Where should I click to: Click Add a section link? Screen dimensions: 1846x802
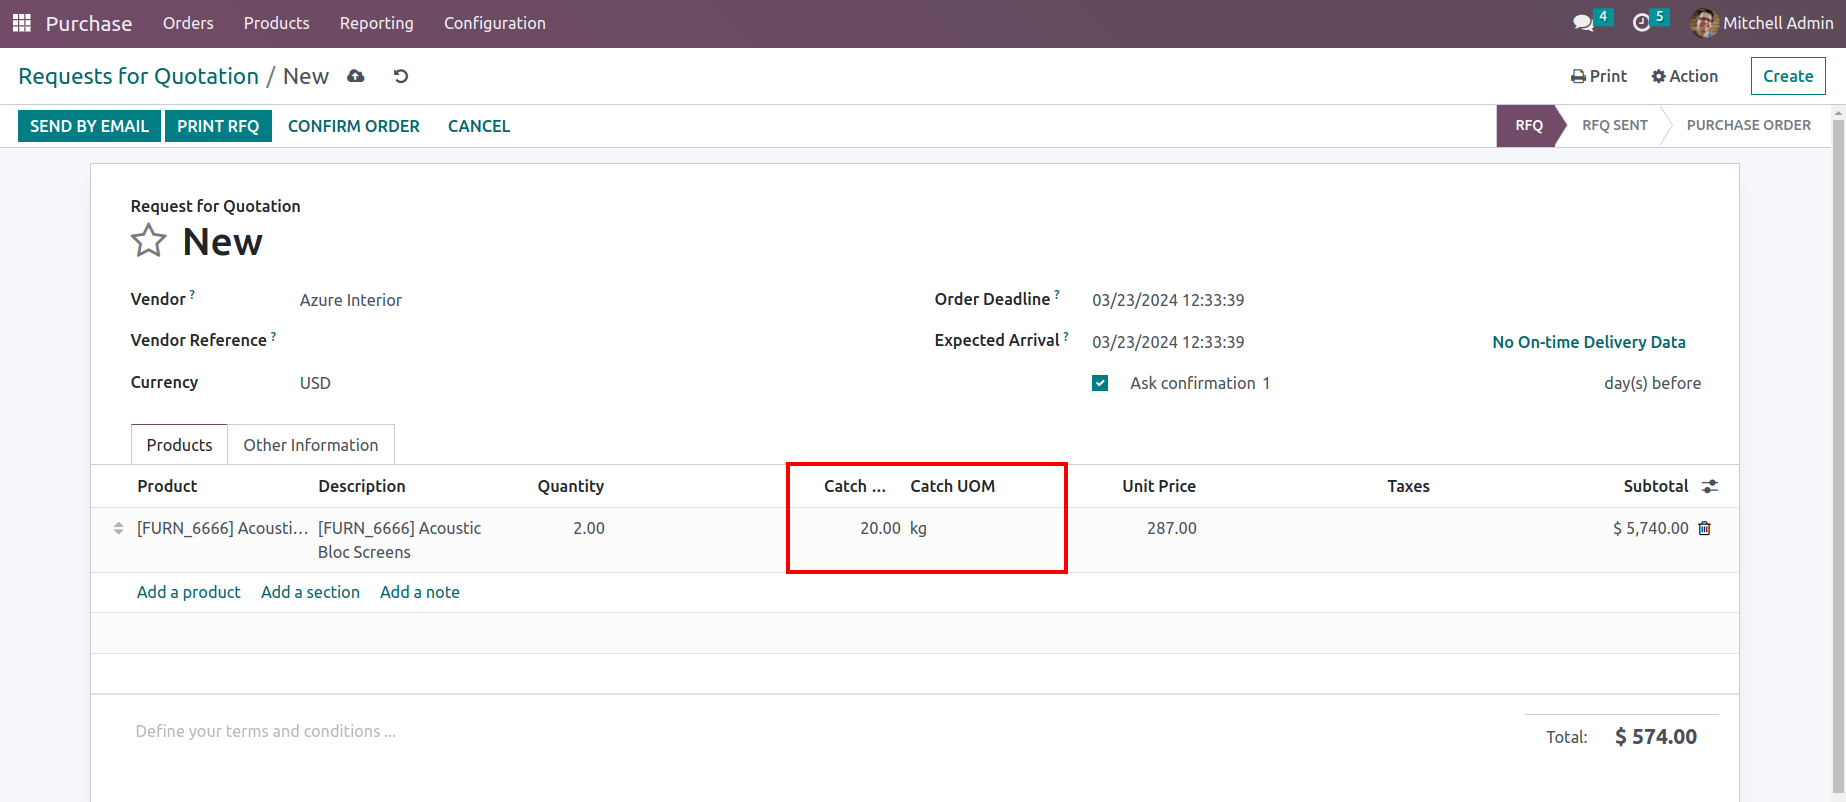pyautogui.click(x=310, y=592)
